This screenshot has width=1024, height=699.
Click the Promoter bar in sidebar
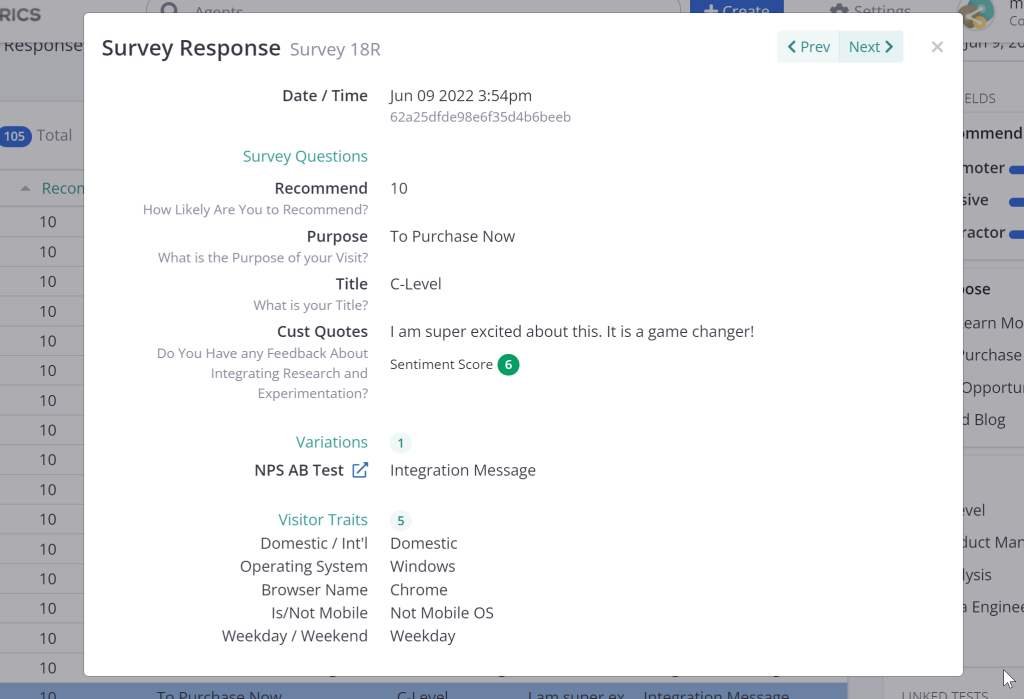click(x=1015, y=169)
